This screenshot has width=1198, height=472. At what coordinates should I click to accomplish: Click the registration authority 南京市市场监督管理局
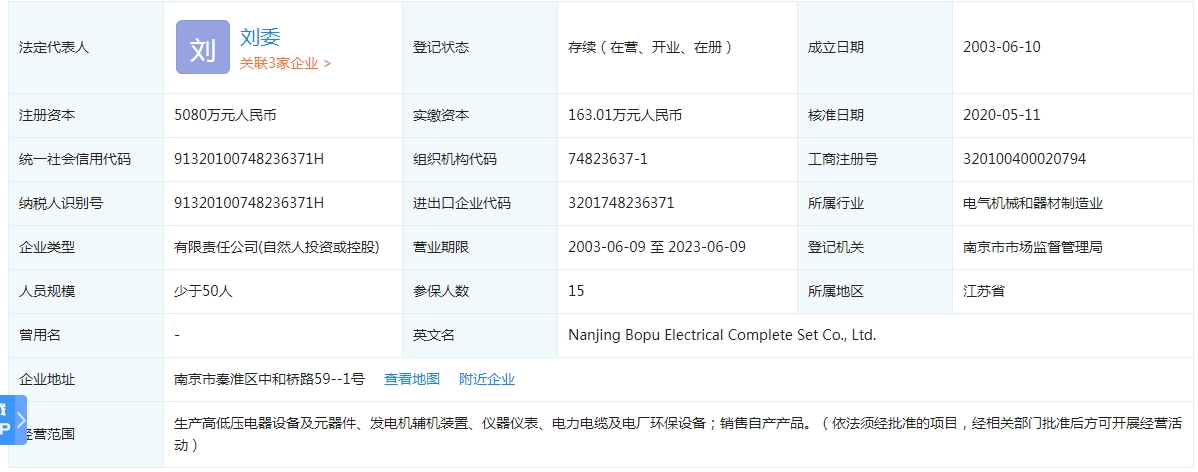[1032, 247]
